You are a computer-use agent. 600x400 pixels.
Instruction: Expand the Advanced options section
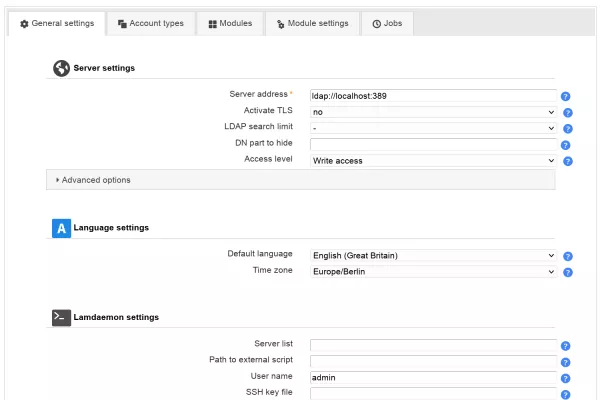(x=300, y=180)
